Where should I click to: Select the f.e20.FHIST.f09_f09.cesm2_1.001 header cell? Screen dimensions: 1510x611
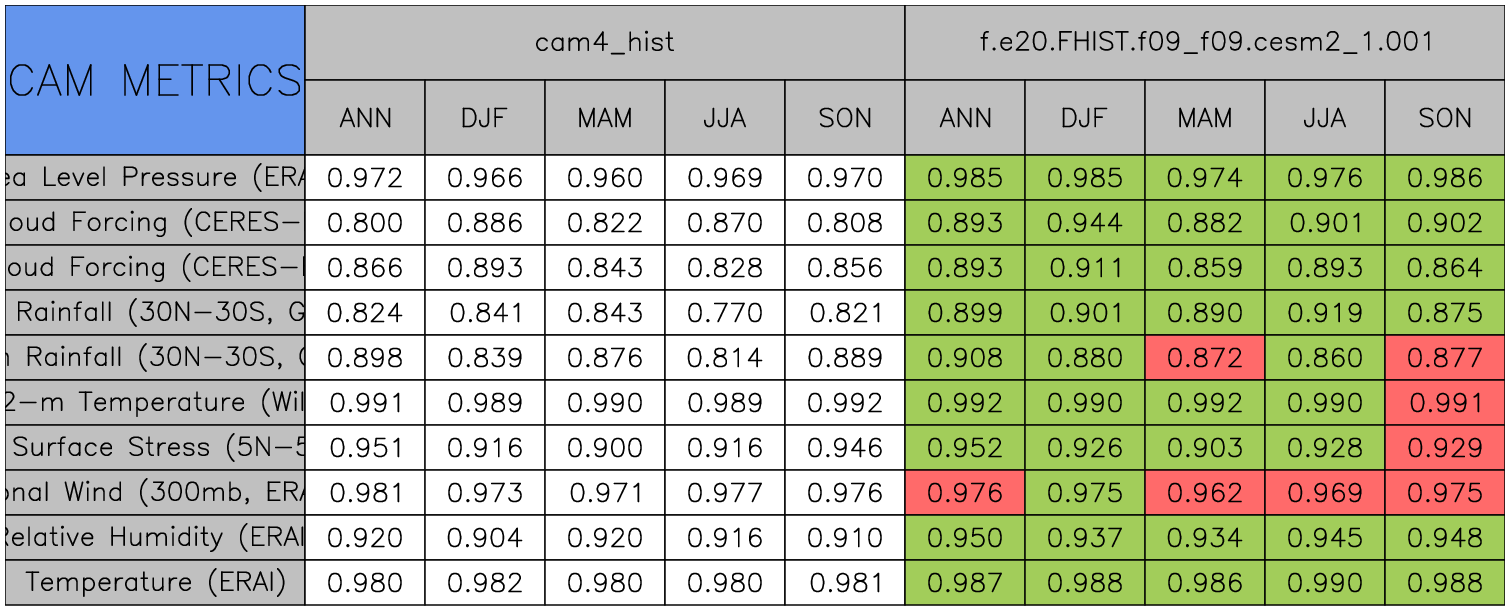point(1206,42)
